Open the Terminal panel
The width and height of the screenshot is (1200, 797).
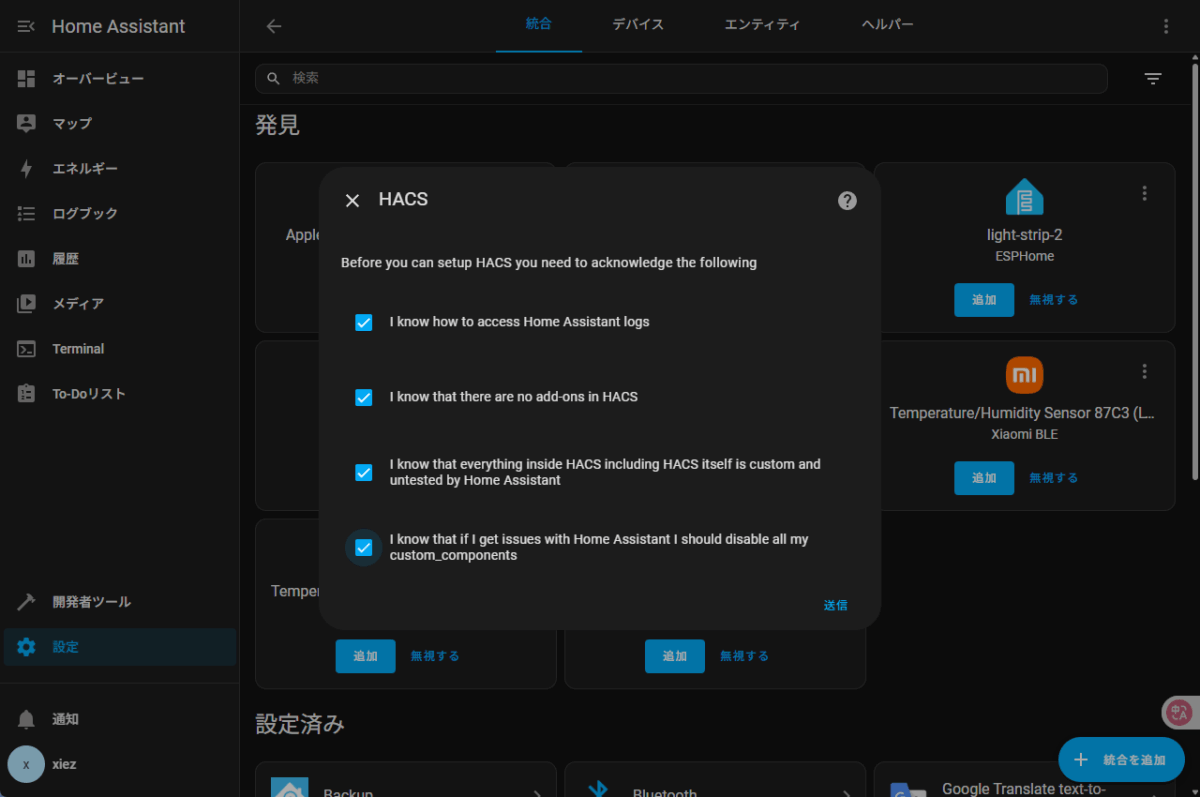pyautogui.click(x=120, y=349)
